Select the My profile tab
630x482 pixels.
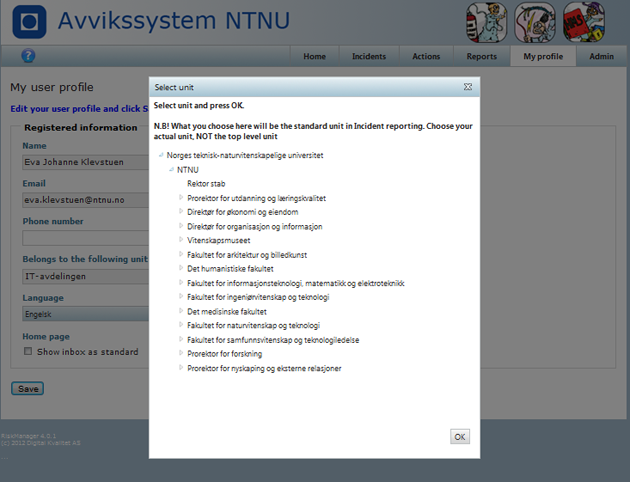(543, 56)
